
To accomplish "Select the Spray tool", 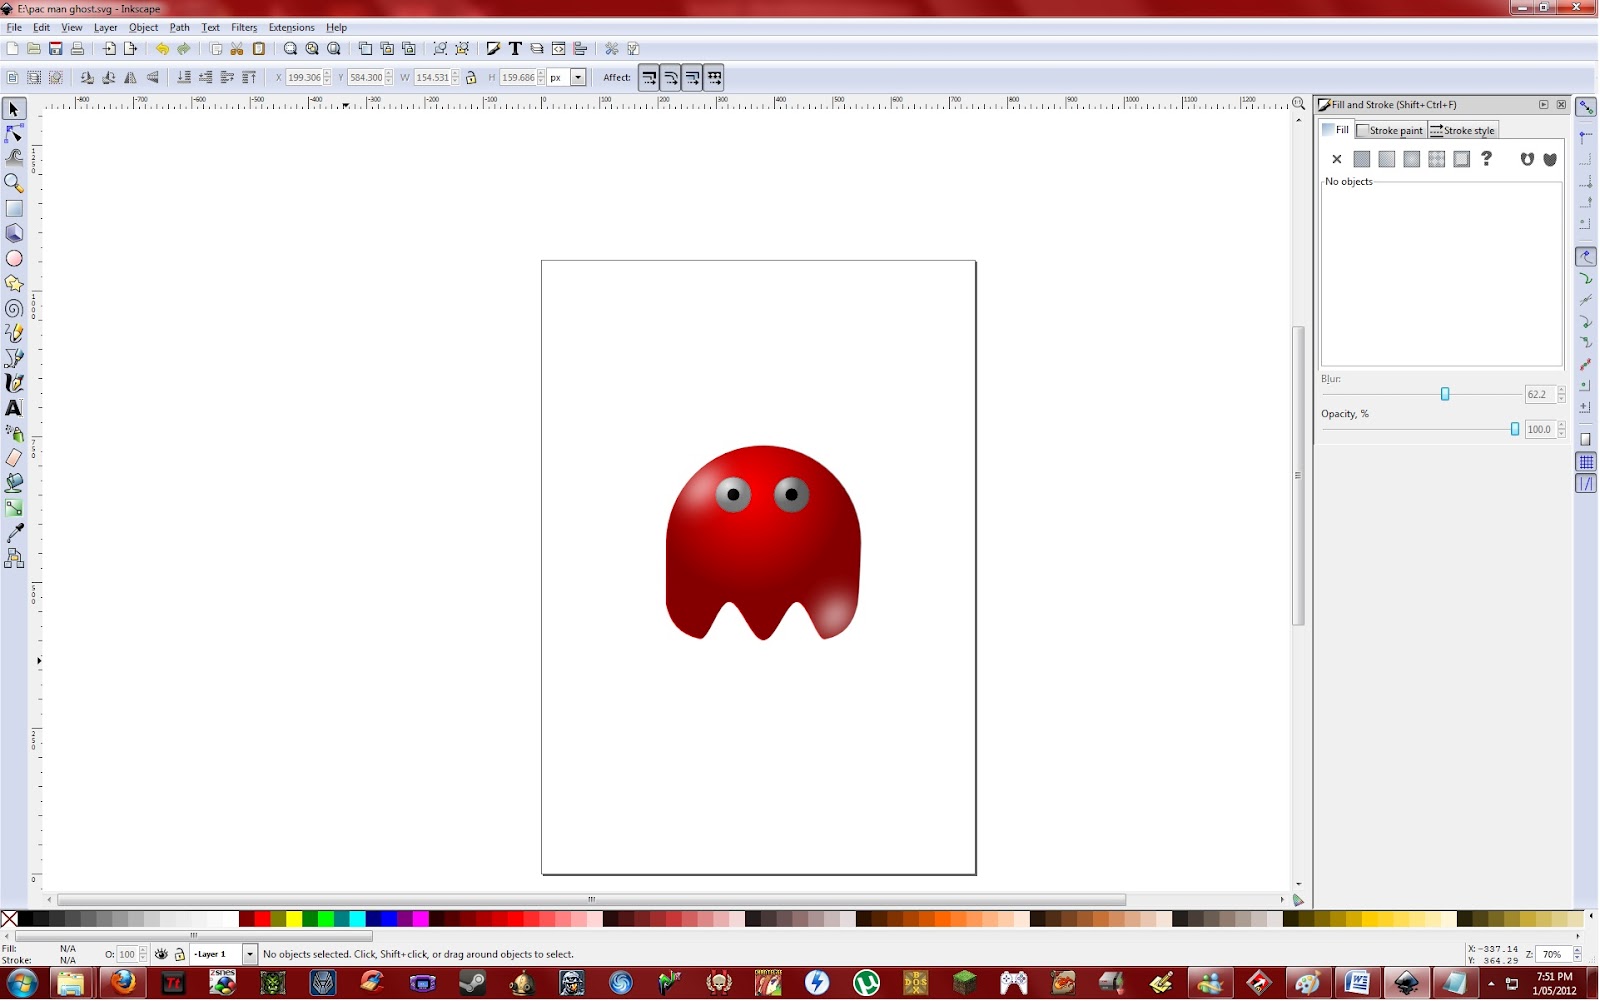I will point(14,433).
